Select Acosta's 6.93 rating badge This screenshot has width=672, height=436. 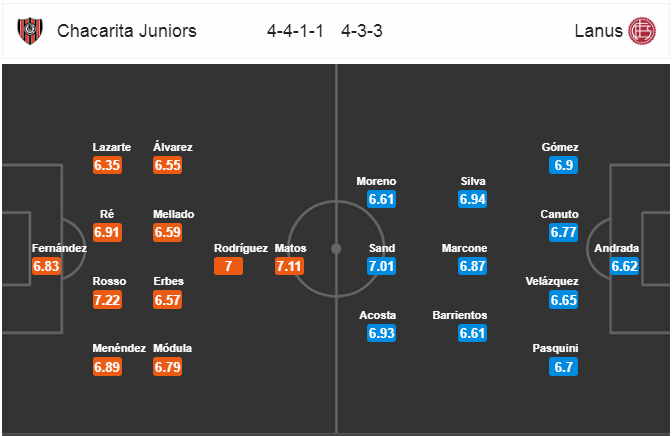tap(381, 334)
